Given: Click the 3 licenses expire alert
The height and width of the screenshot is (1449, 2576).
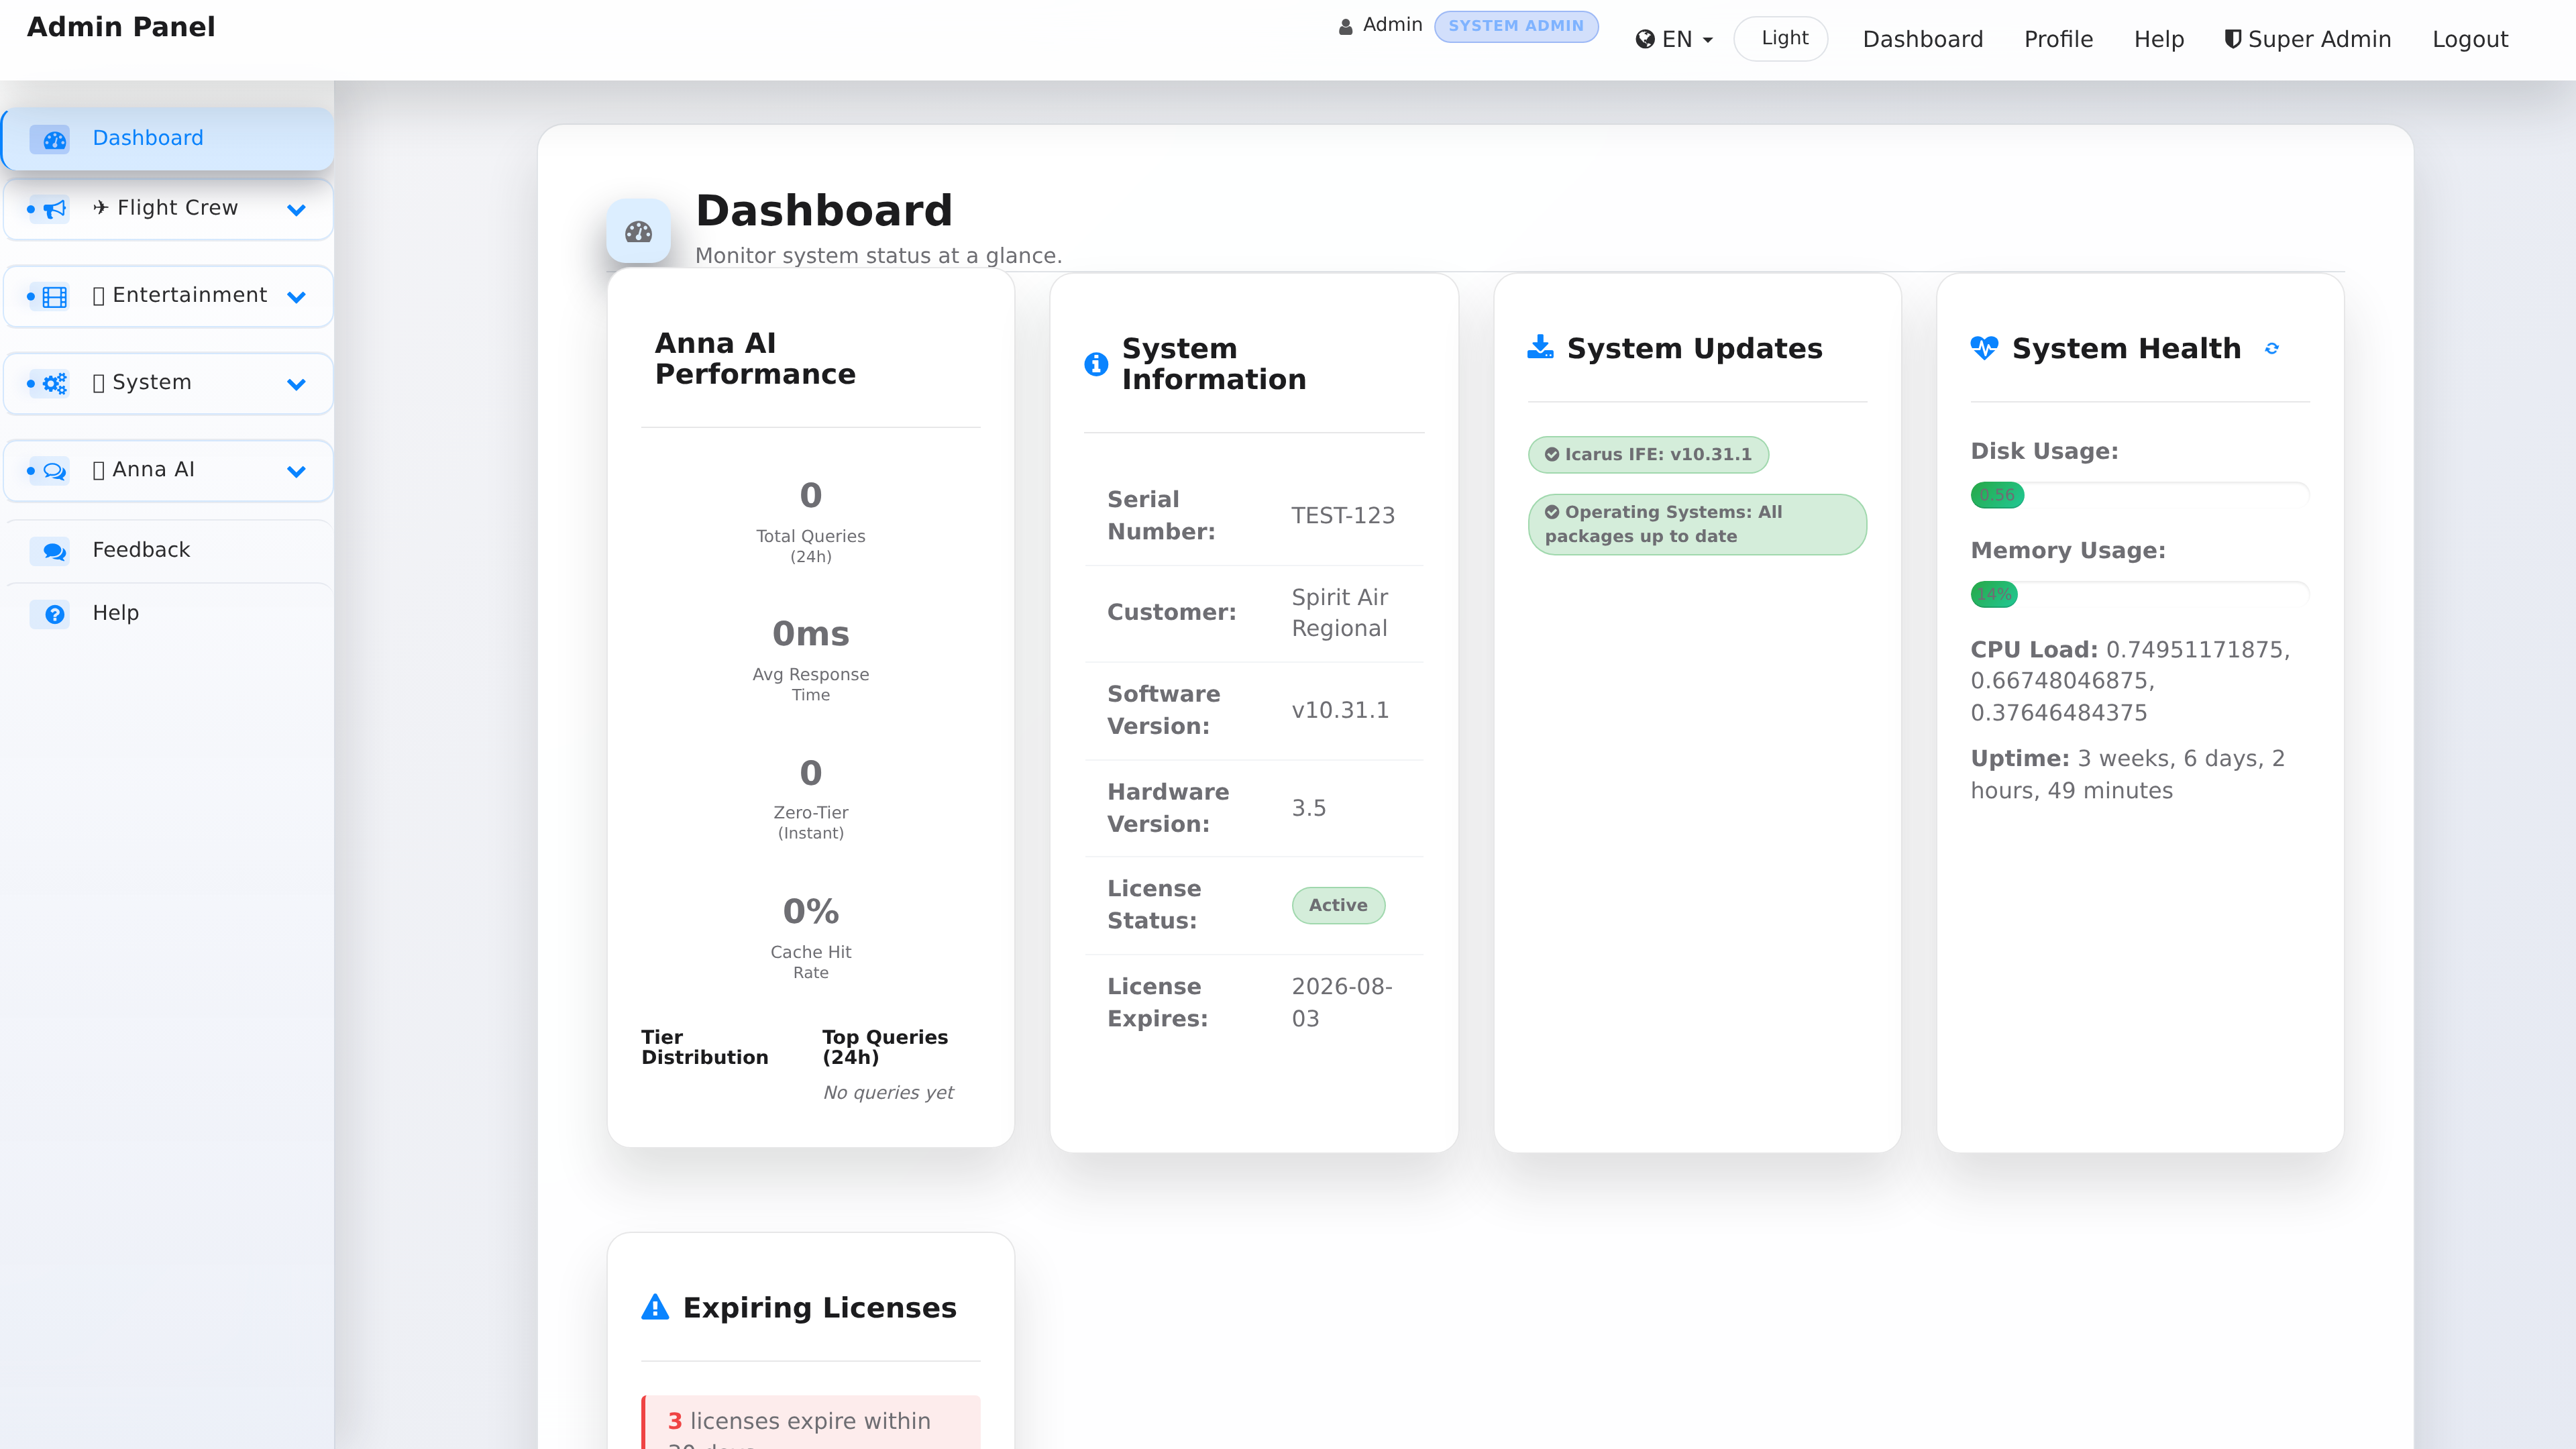Looking at the screenshot, I should pyautogui.click(x=810, y=1422).
